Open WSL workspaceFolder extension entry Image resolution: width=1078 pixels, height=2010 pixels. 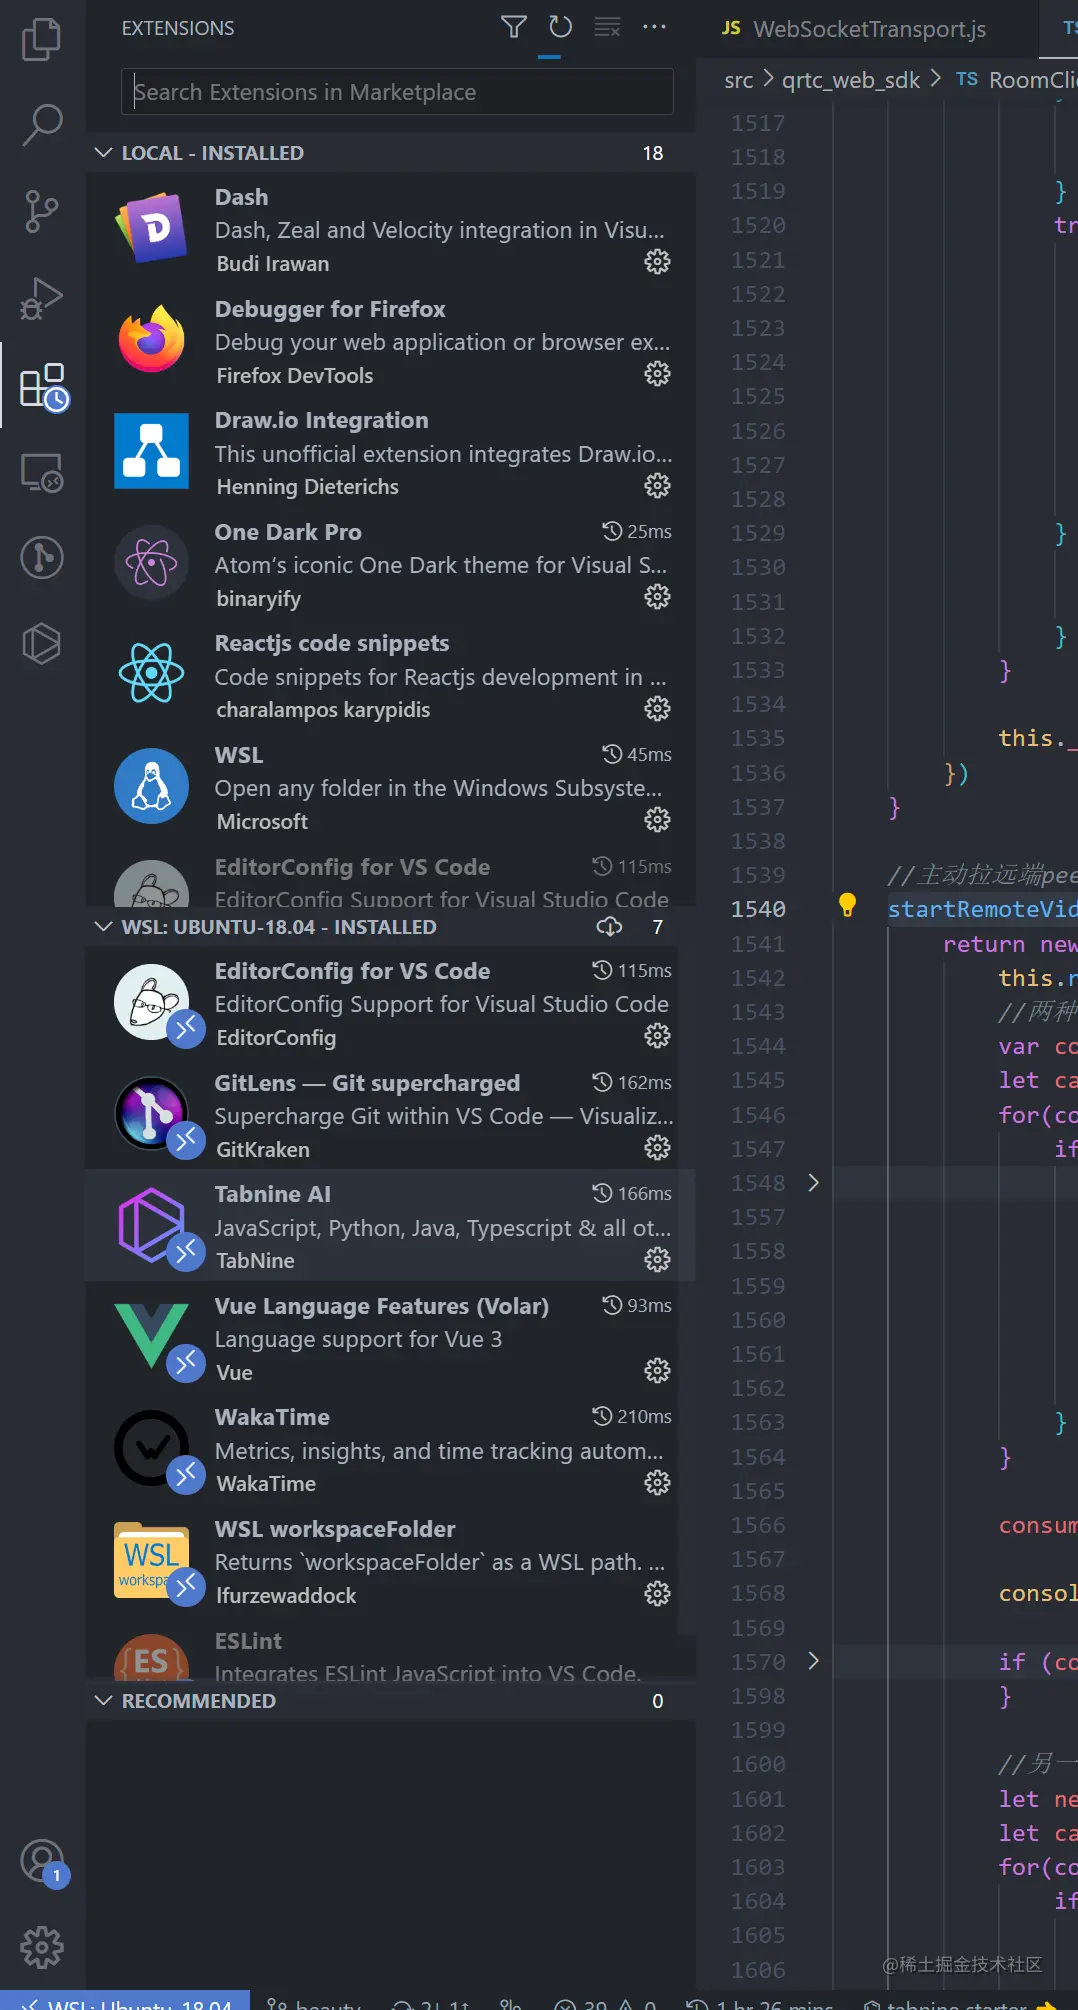click(x=390, y=1561)
